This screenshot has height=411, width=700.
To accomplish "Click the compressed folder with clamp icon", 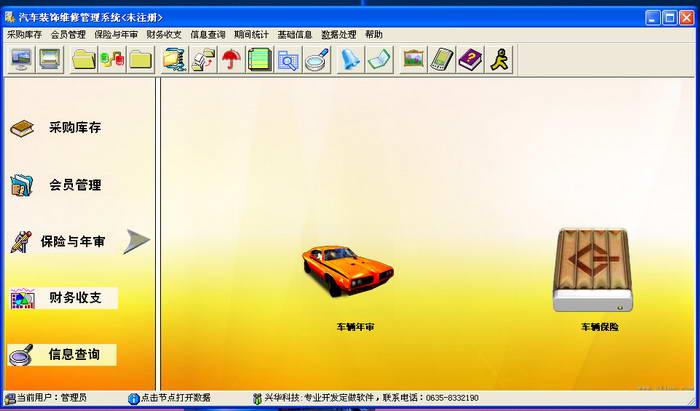I will 175,59.
